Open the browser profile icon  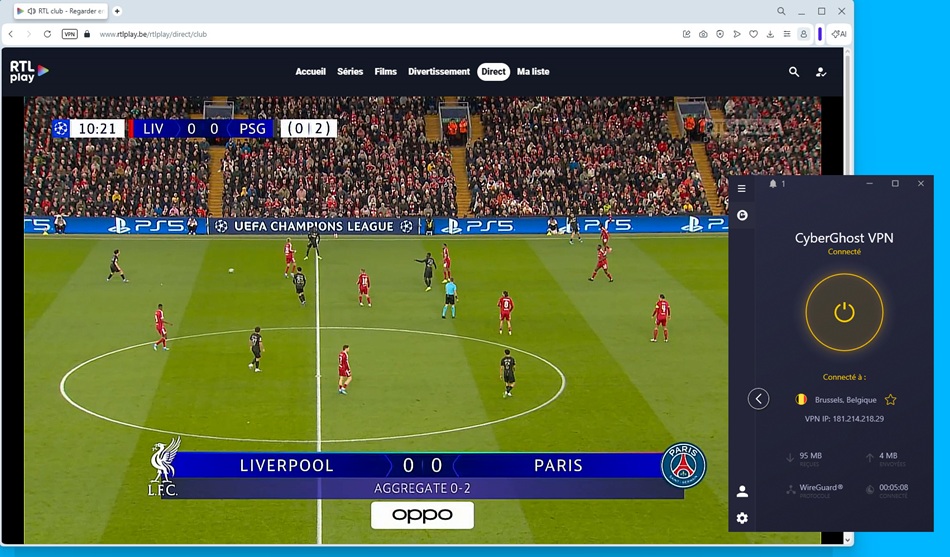(x=803, y=34)
